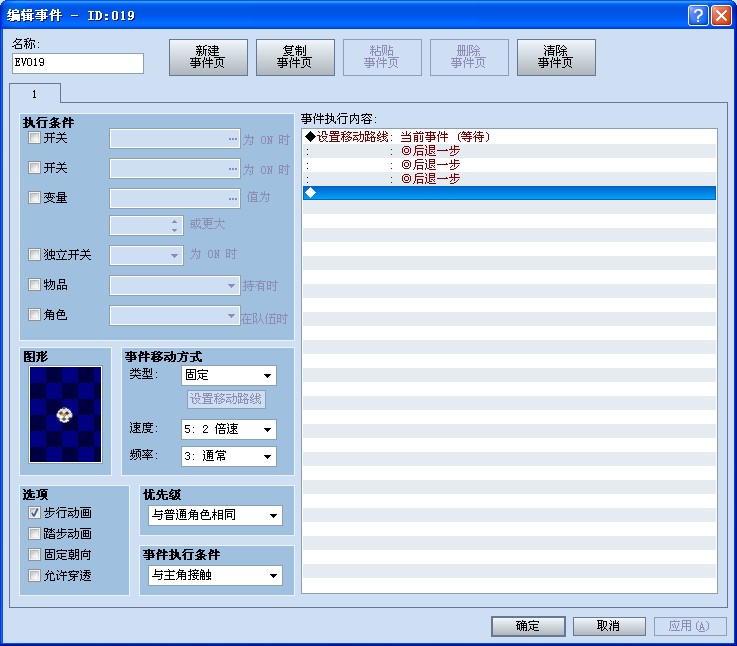Click 取消 to cancel
Screen dimensions: 737x646
coord(609,626)
